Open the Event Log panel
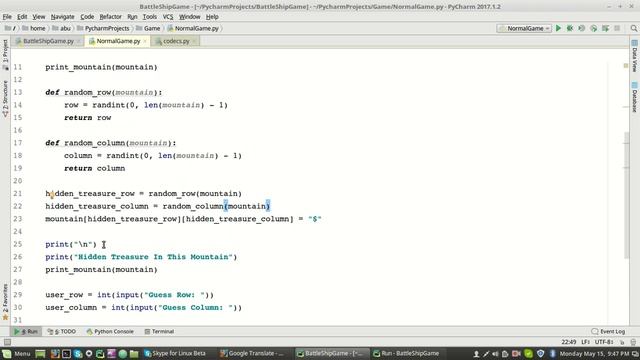This screenshot has width=640, height=360. click(608, 331)
